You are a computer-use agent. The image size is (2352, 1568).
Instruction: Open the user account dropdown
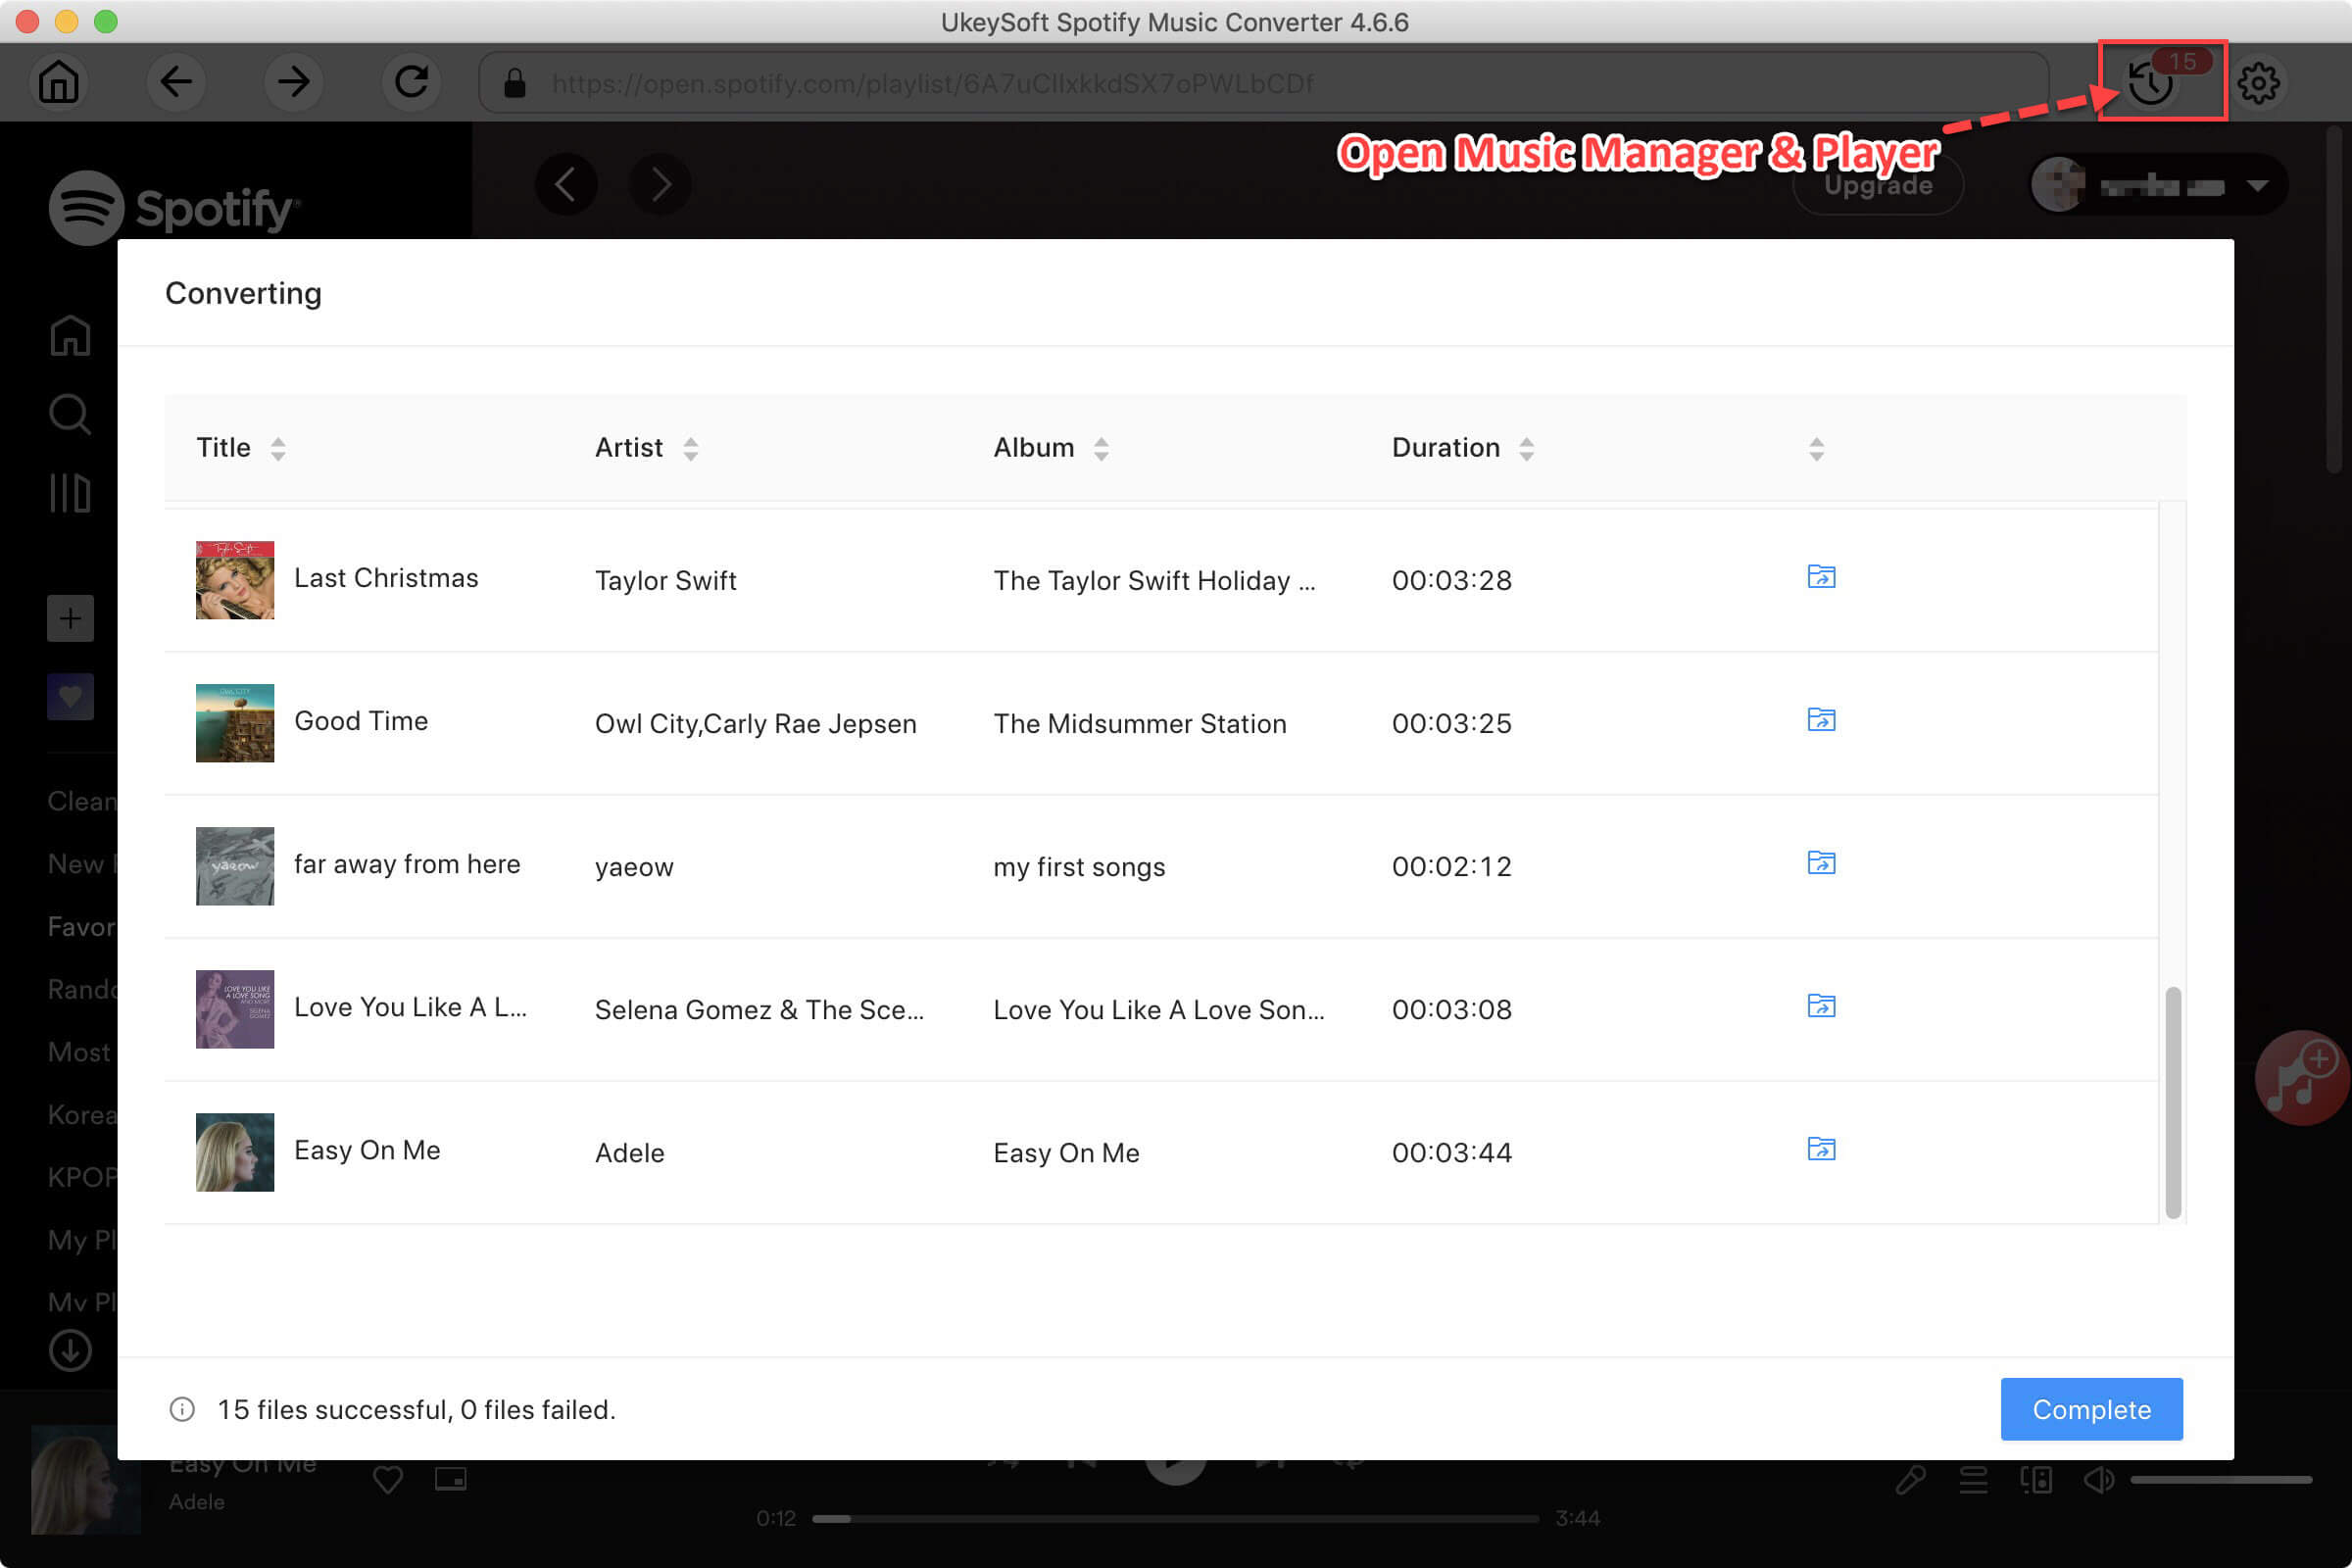(x=2157, y=185)
